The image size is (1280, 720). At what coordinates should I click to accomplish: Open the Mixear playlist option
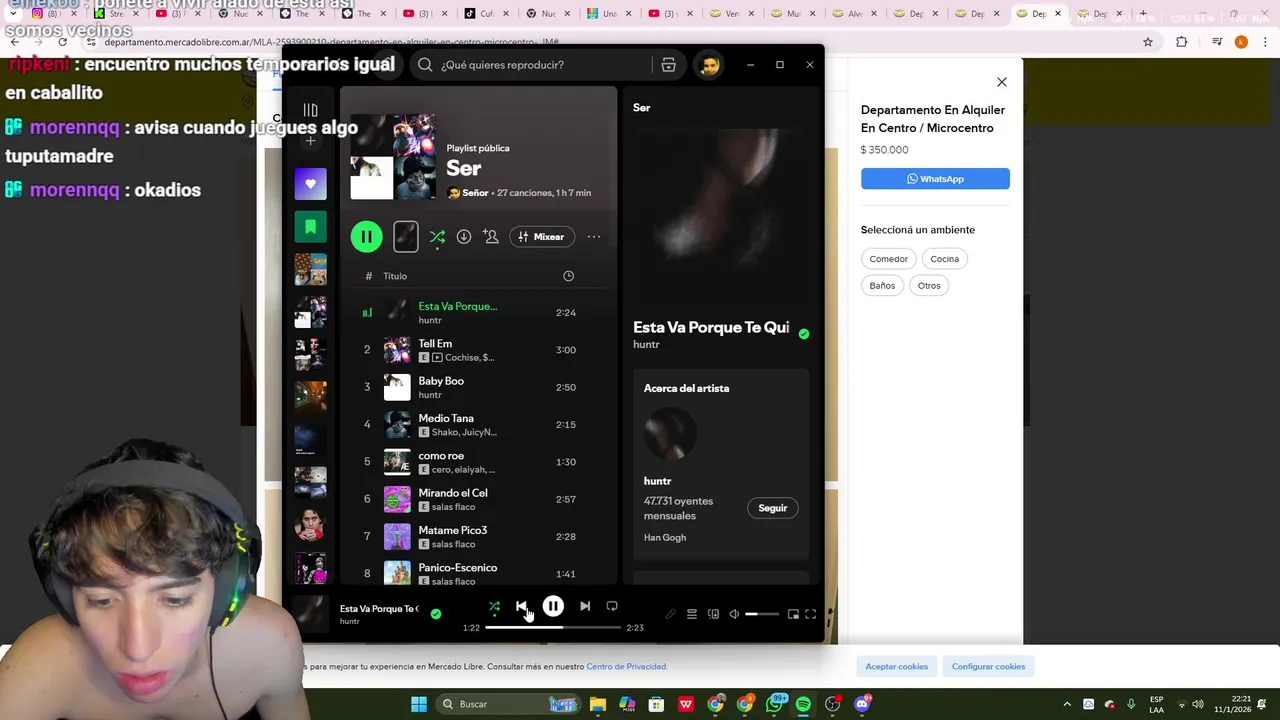[x=541, y=237]
